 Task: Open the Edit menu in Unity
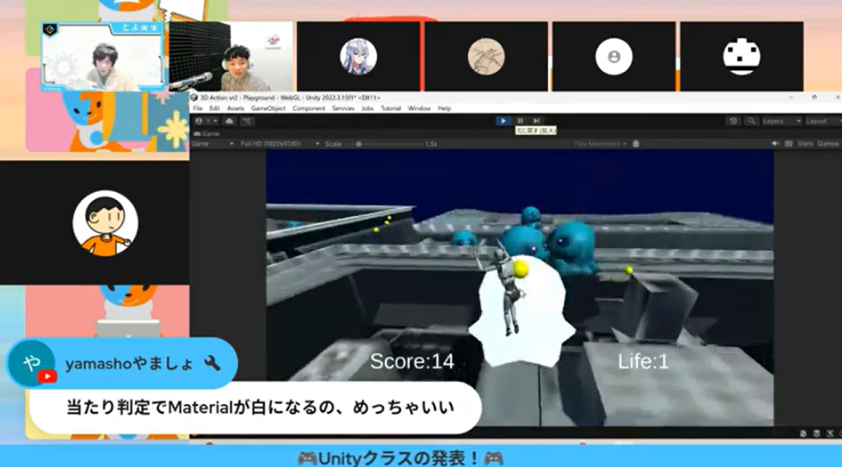coord(214,108)
